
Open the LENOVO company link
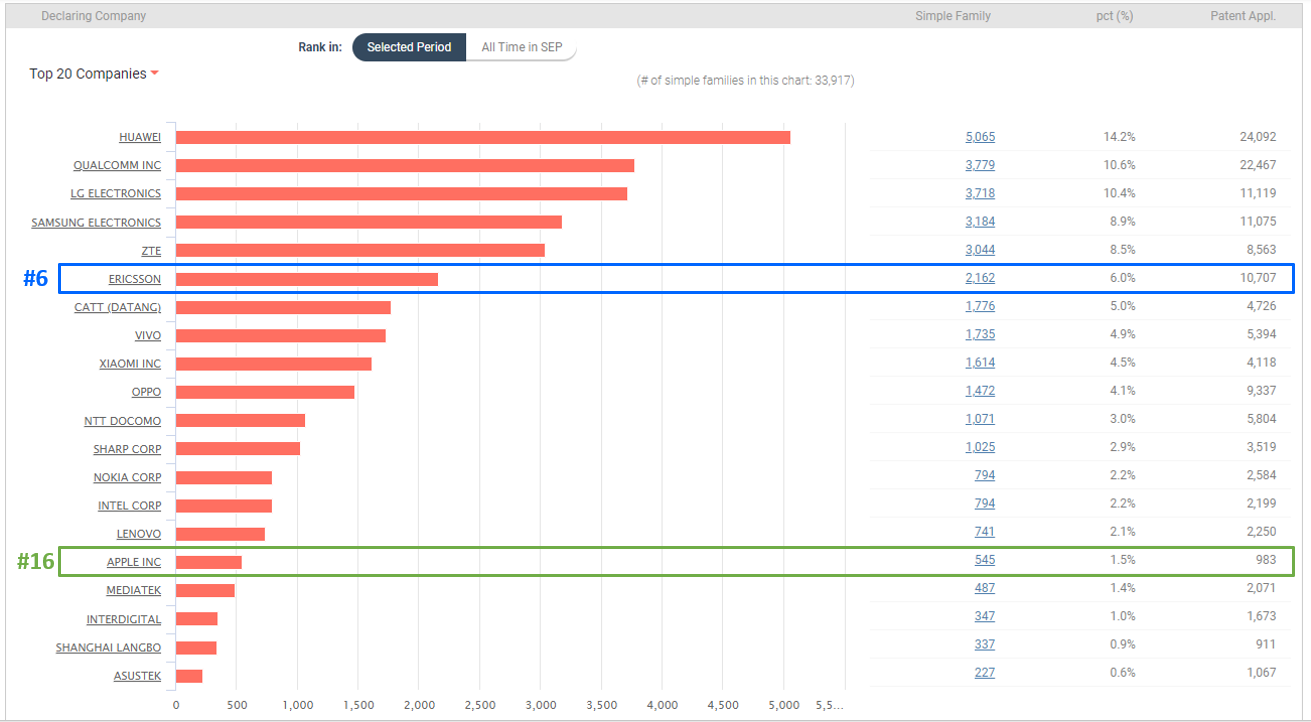click(139, 534)
